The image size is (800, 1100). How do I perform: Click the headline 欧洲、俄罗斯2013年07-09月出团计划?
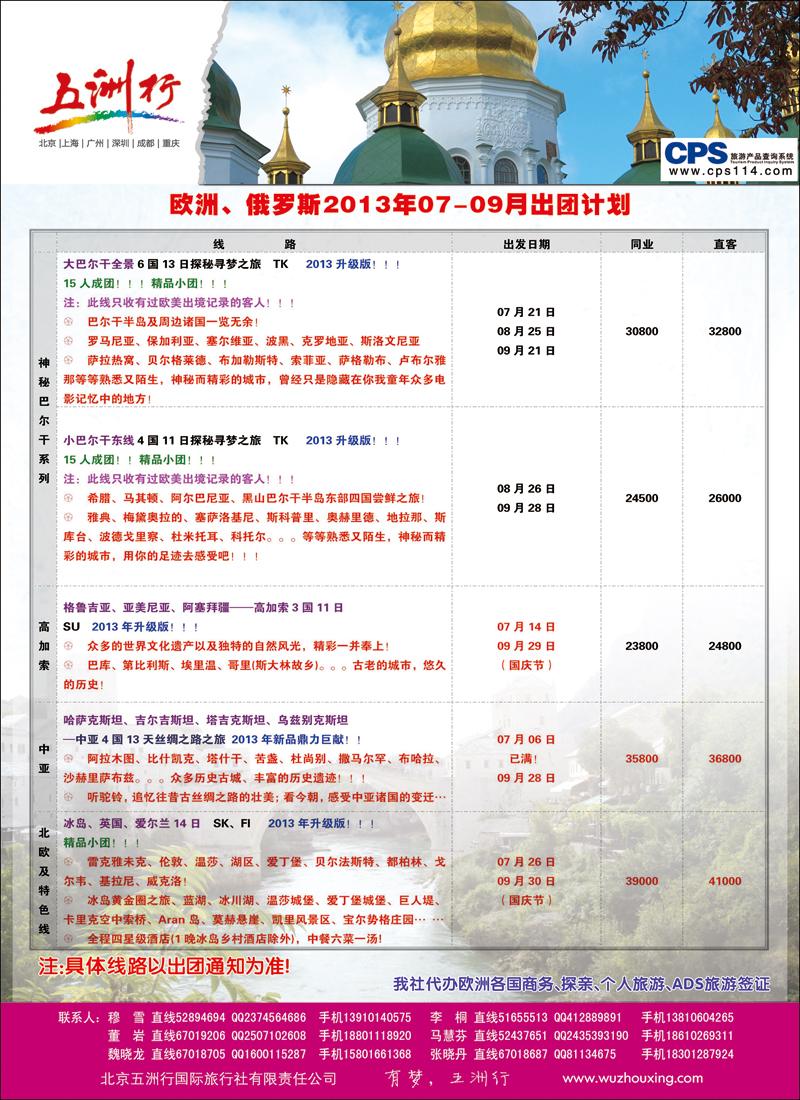[400, 204]
